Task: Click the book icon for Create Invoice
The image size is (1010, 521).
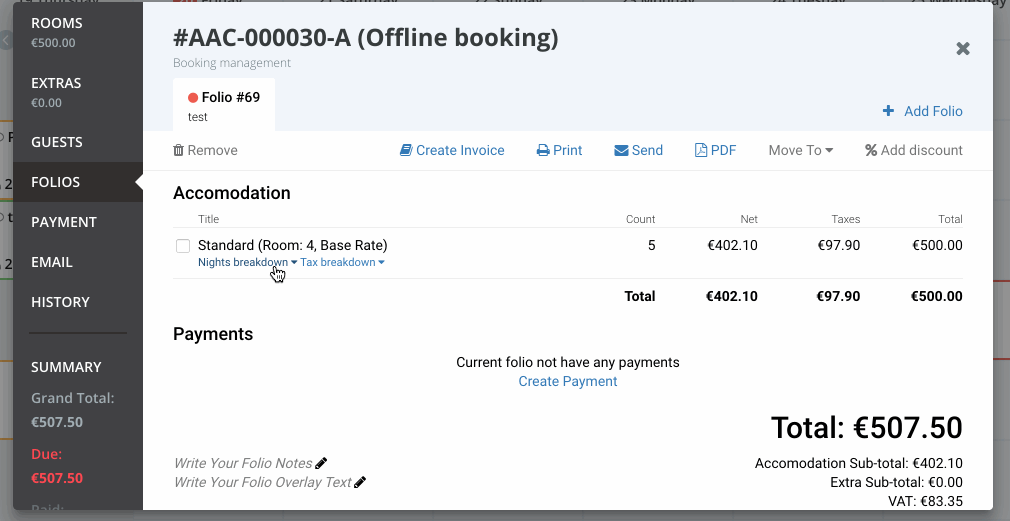Action: [406, 150]
